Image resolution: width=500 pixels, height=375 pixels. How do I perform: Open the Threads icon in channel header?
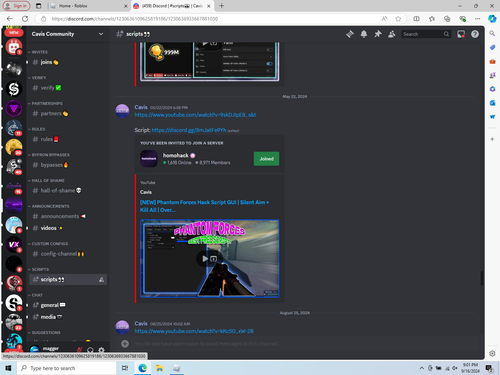[x=350, y=34]
